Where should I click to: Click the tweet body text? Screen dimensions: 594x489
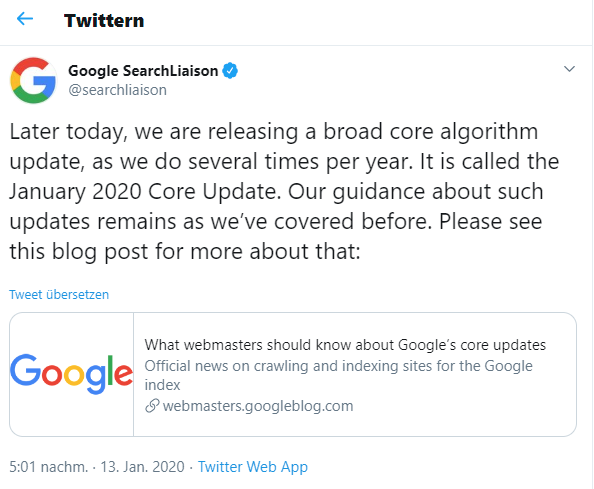coord(284,191)
